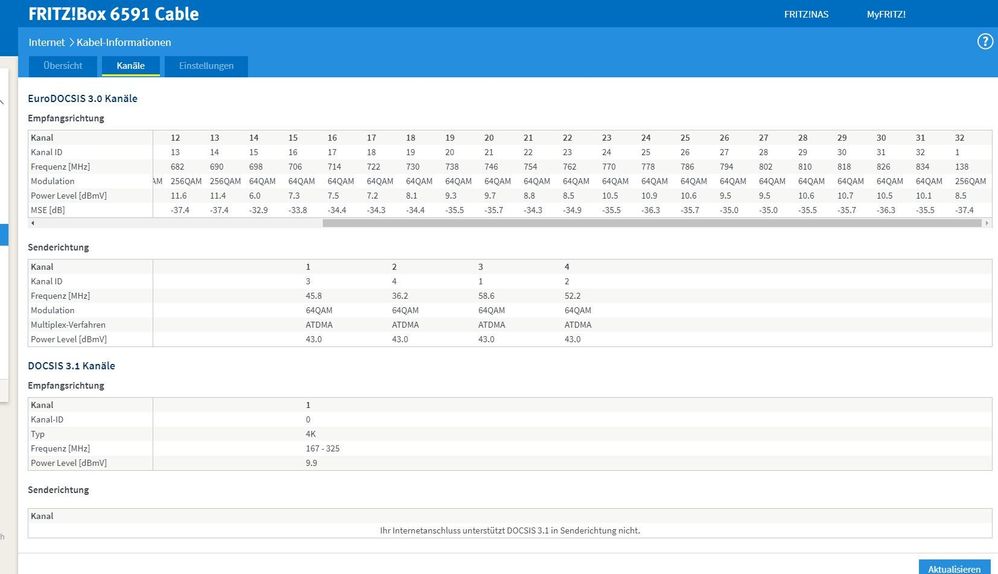Click upstream frequency 45.8

pyautogui.click(x=313, y=296)
